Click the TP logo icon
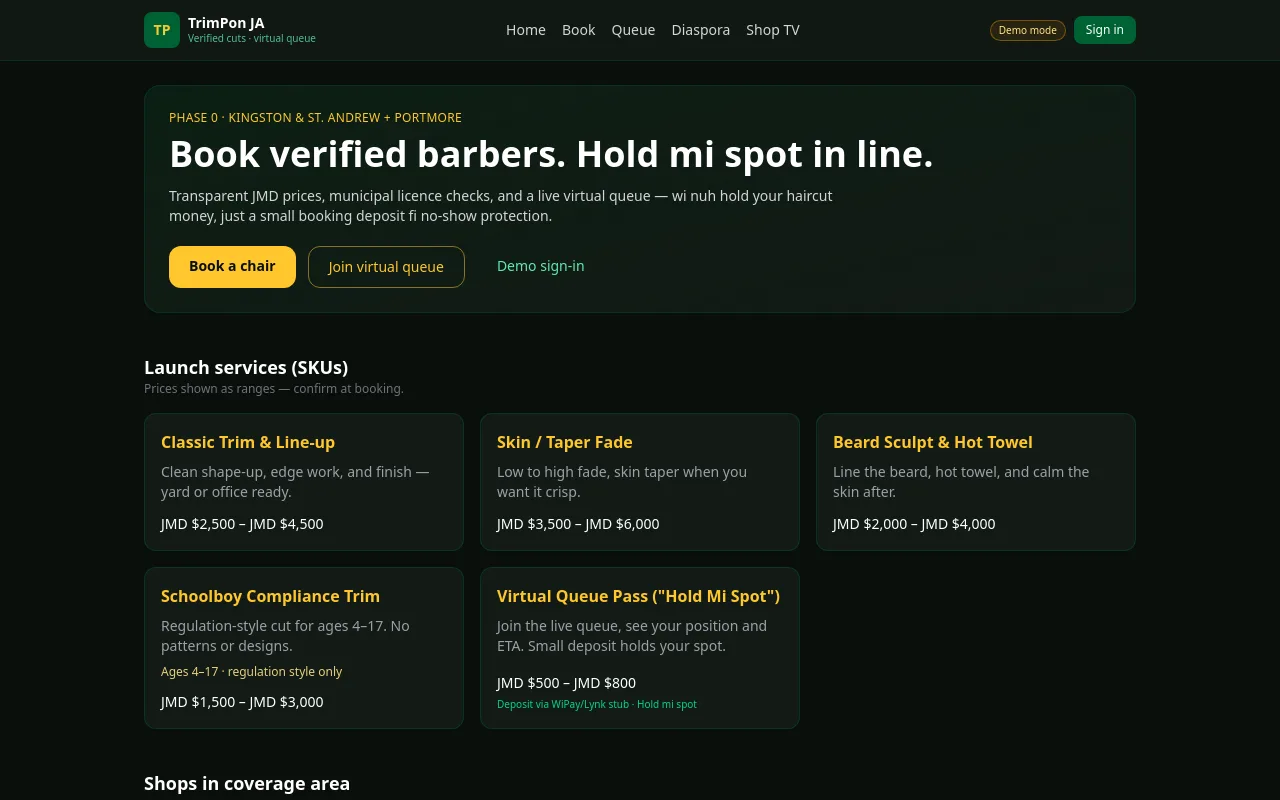Viewport: 1280px width, 800px height. [162, 30]
